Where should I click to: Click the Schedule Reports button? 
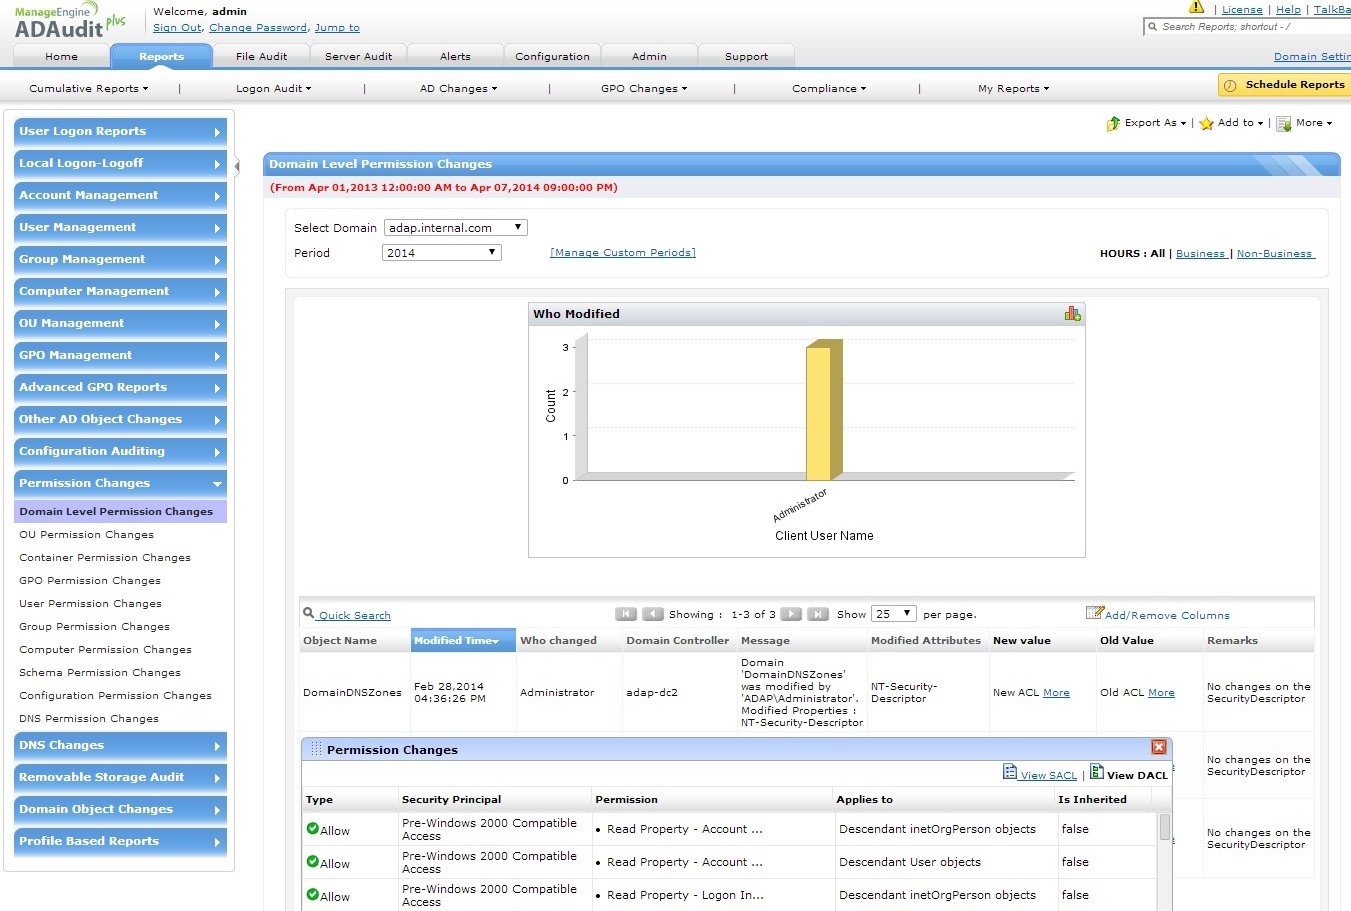pos(1284,85)
